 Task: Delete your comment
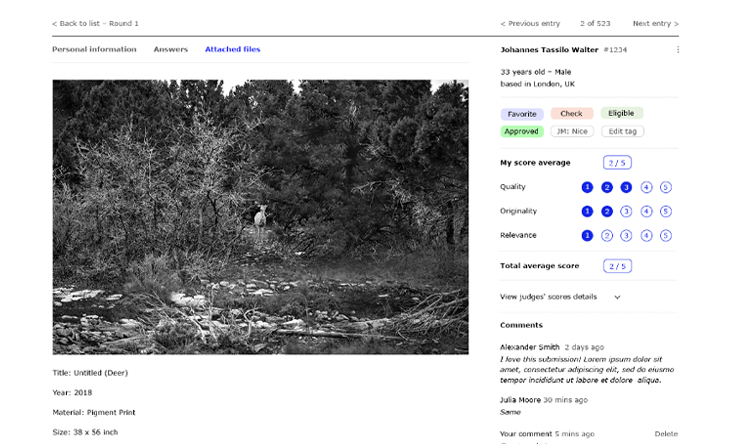coord(666,434)
